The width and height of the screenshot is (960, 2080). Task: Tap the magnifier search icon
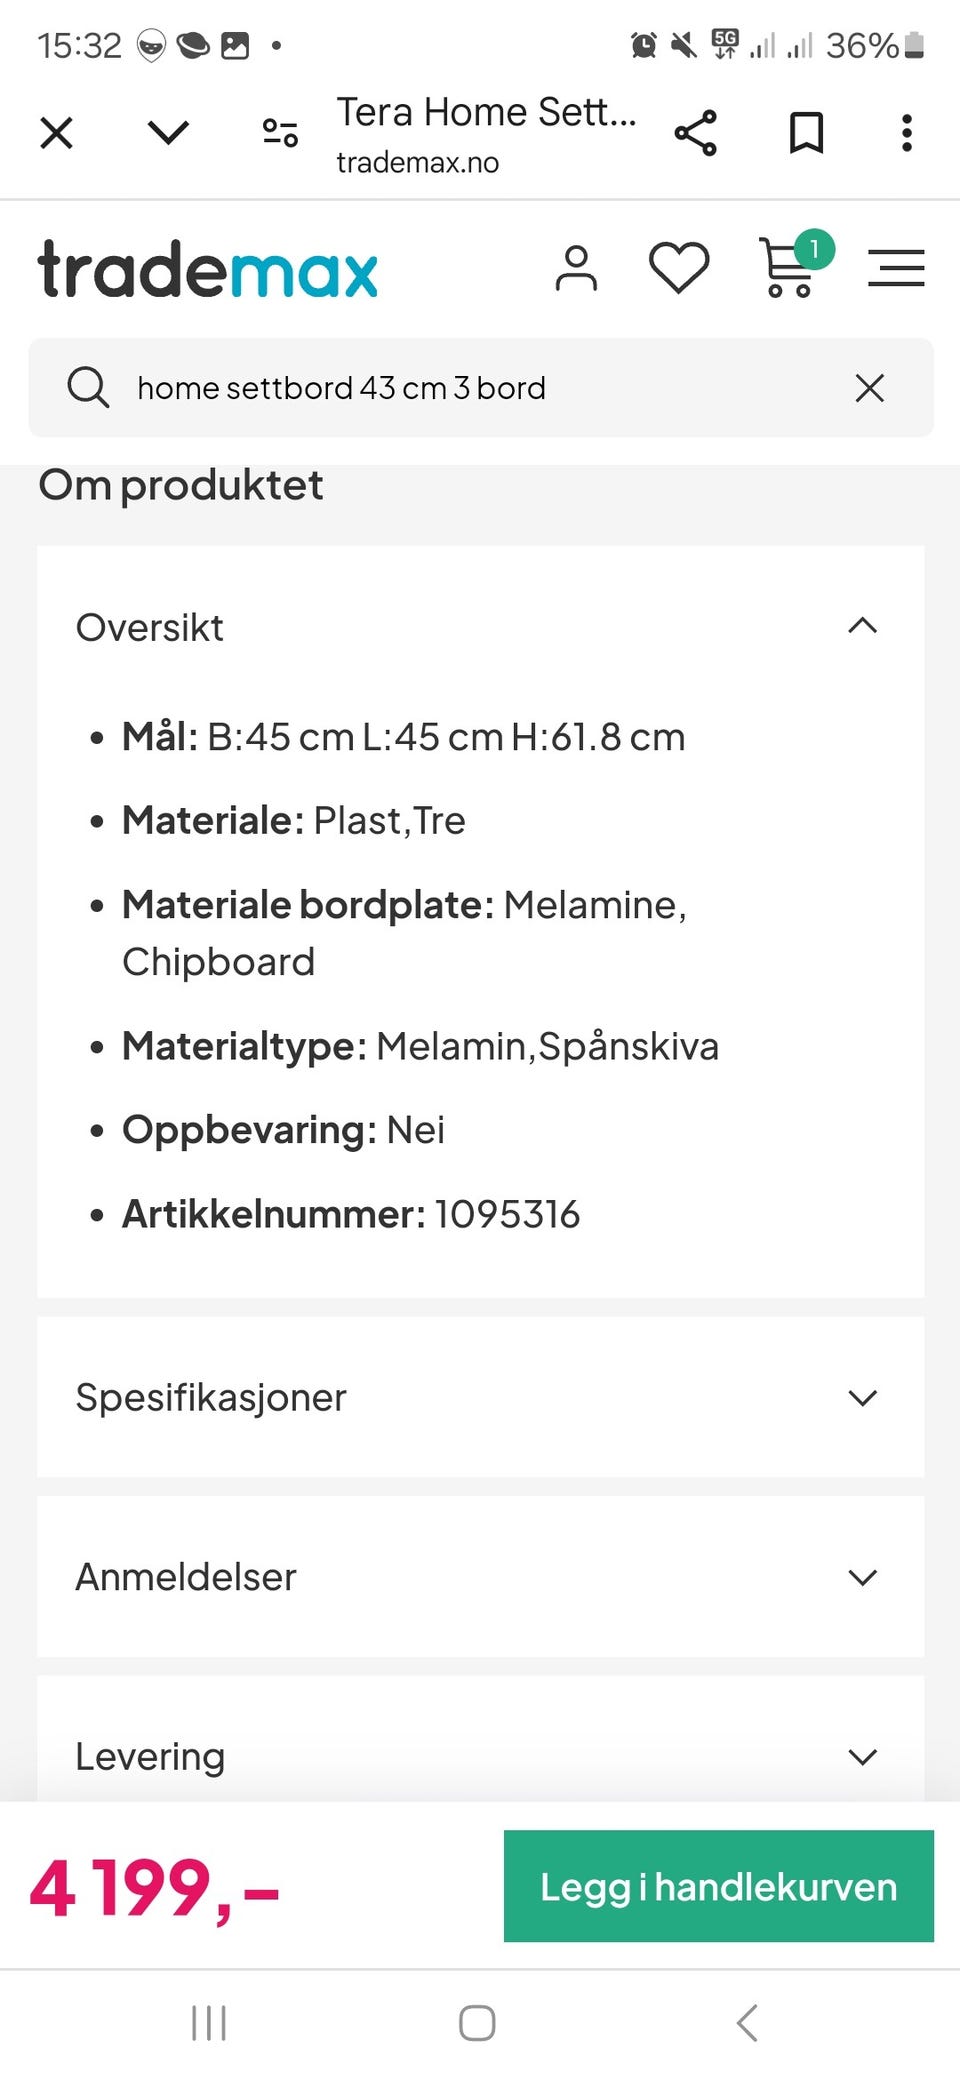pyautogui.click(x=88, y=387)
